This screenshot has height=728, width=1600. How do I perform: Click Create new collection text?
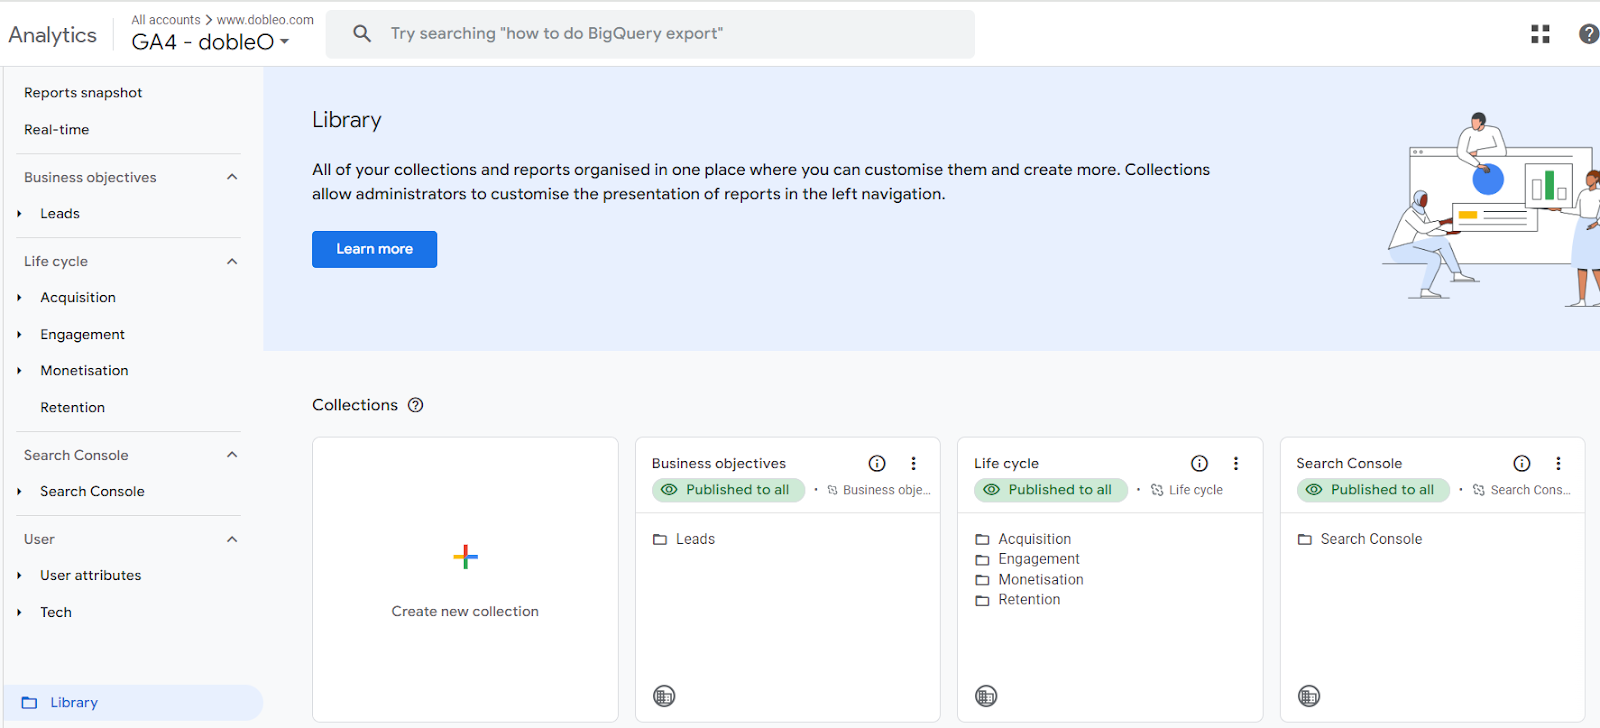465,611
